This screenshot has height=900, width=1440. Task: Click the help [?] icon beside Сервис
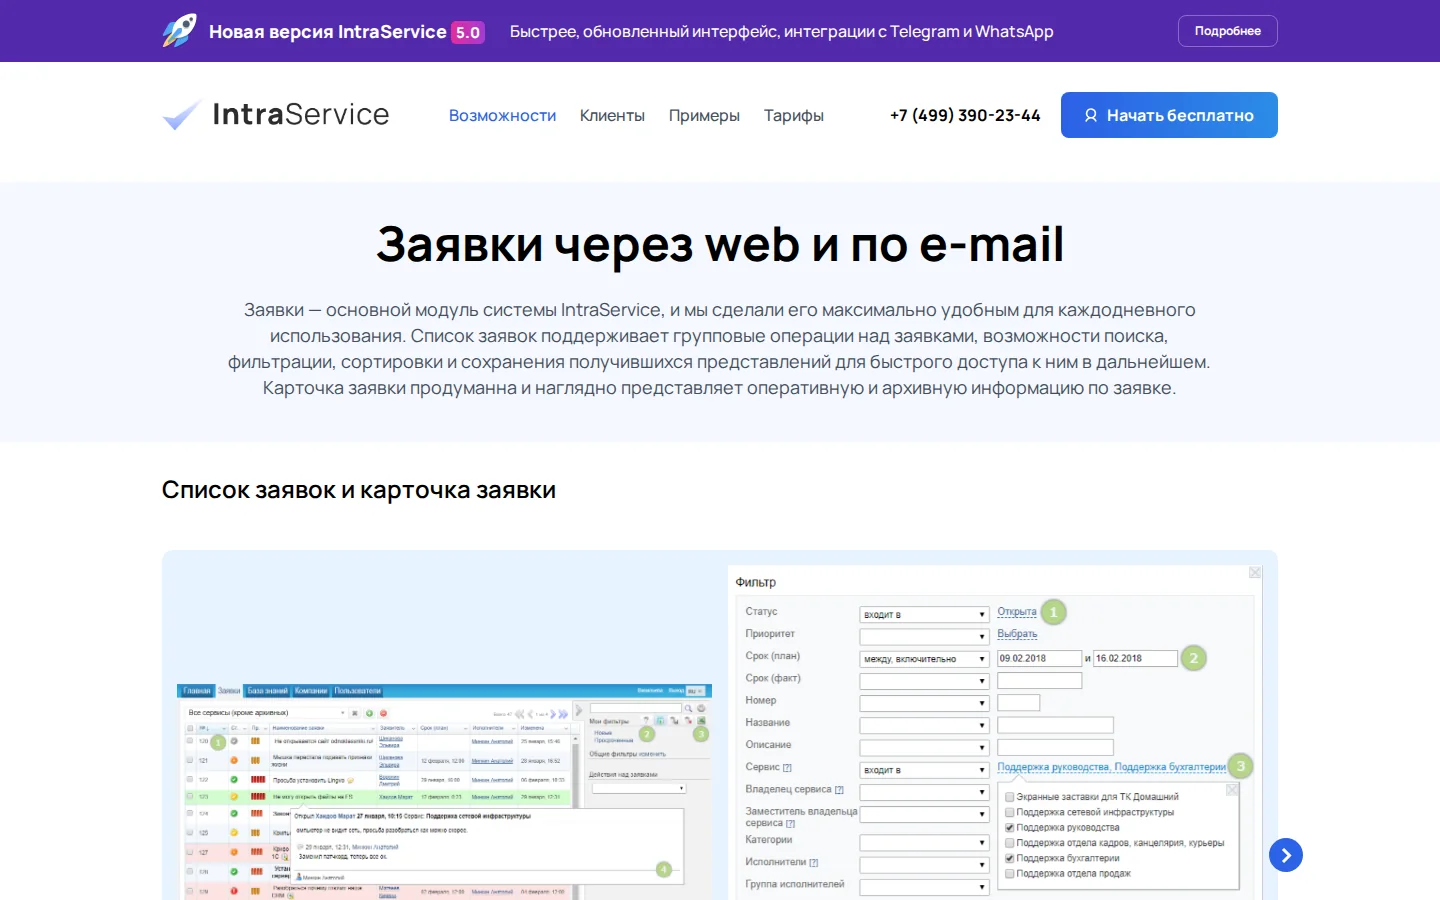pos(787,768)
